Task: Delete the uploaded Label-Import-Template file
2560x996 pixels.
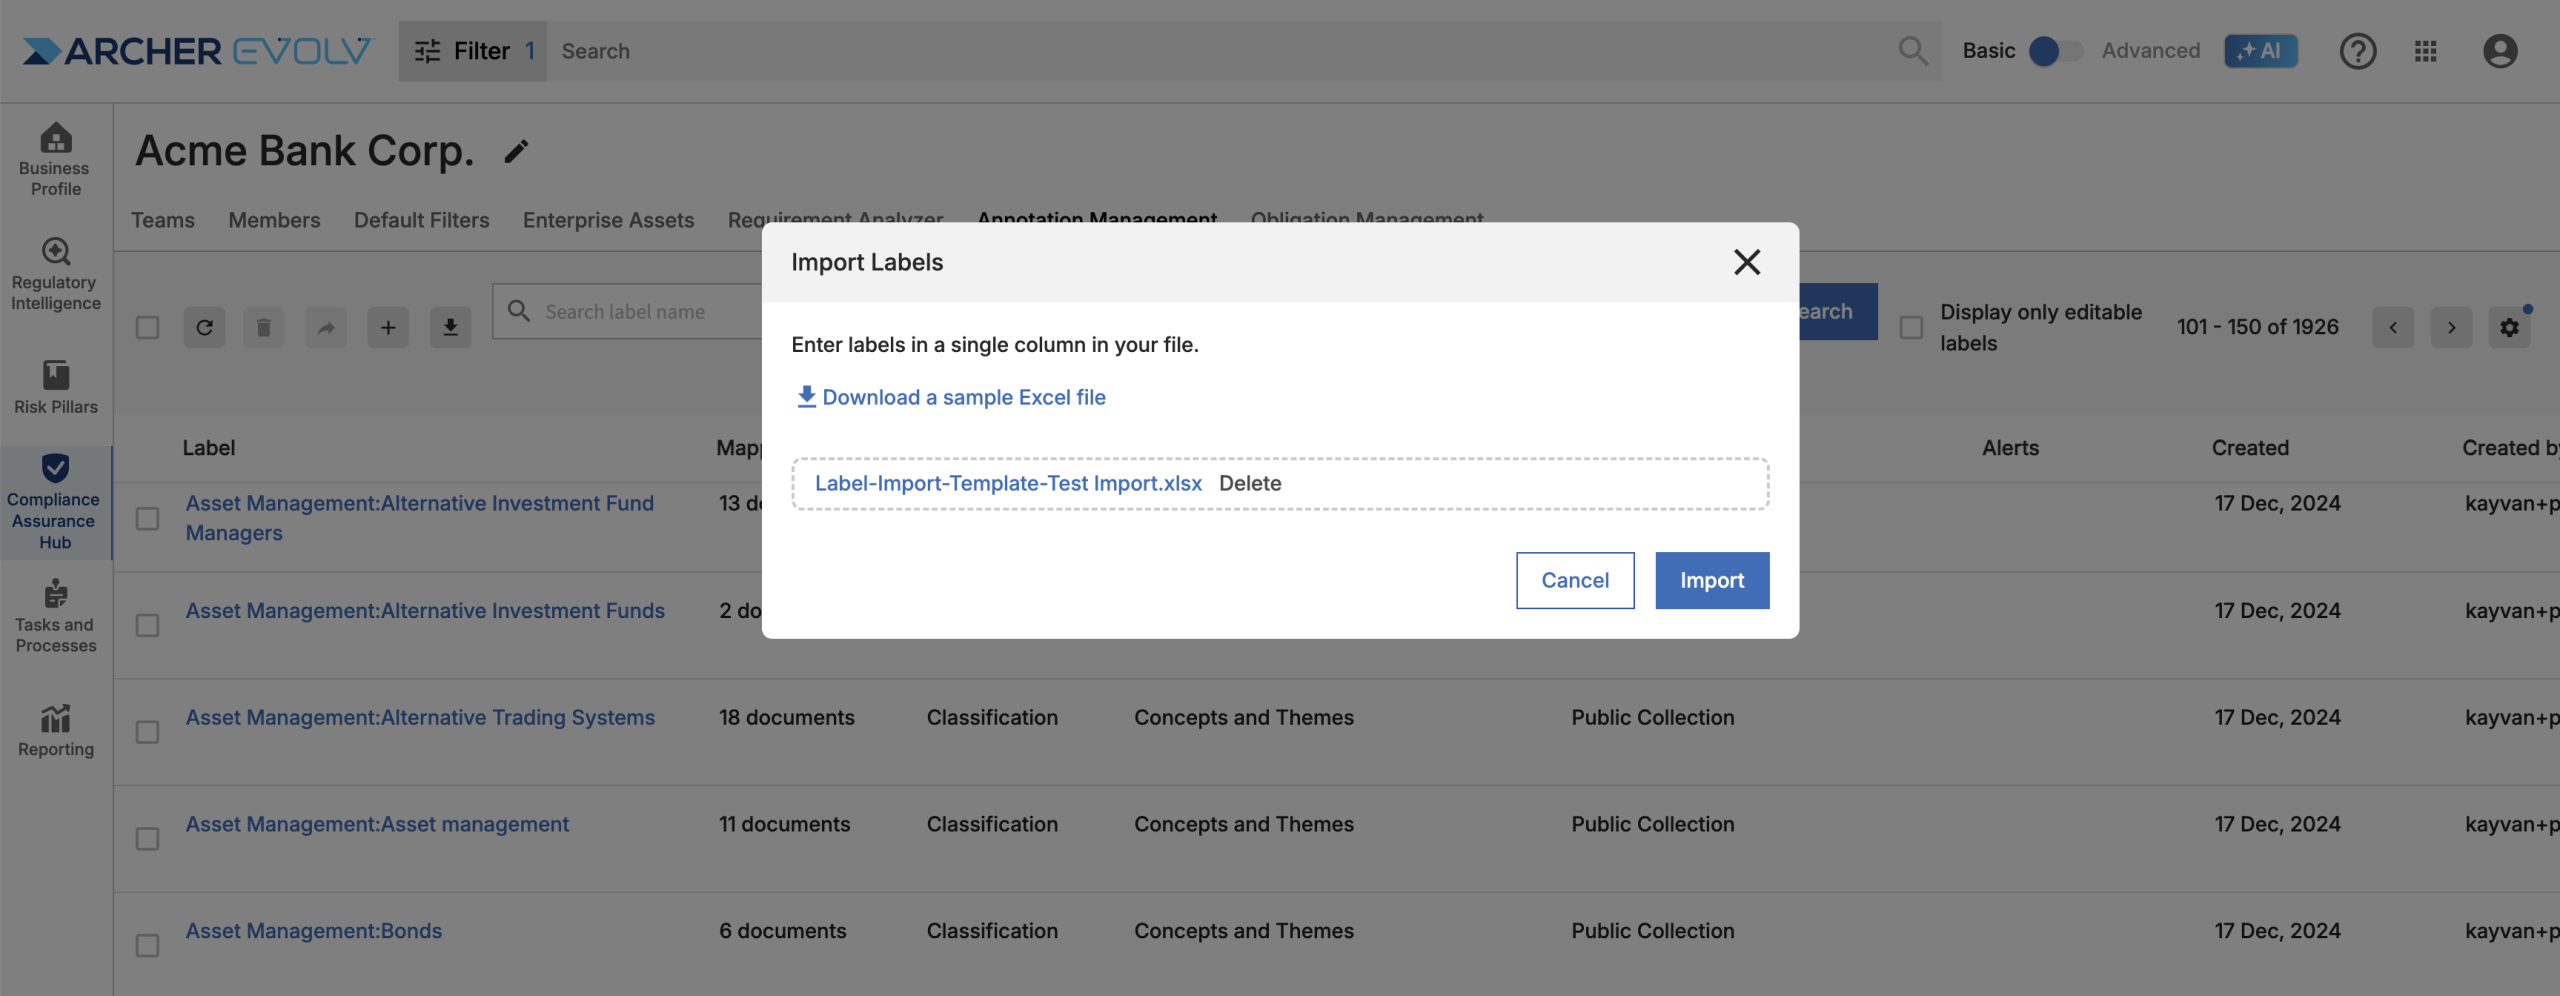Action: coord(1250,483)
